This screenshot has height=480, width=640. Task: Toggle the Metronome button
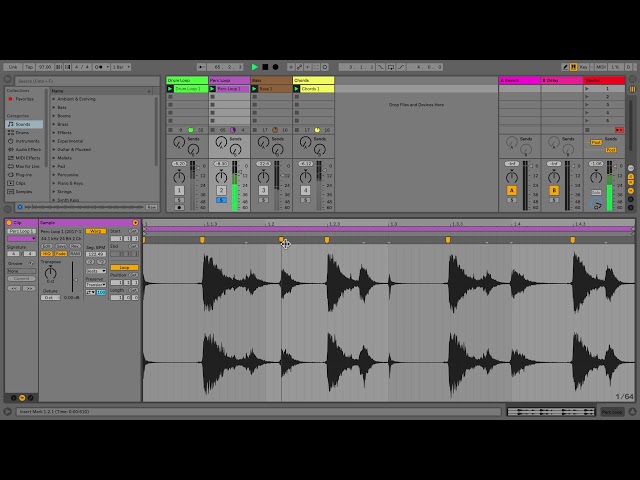(x=100, y=67)
